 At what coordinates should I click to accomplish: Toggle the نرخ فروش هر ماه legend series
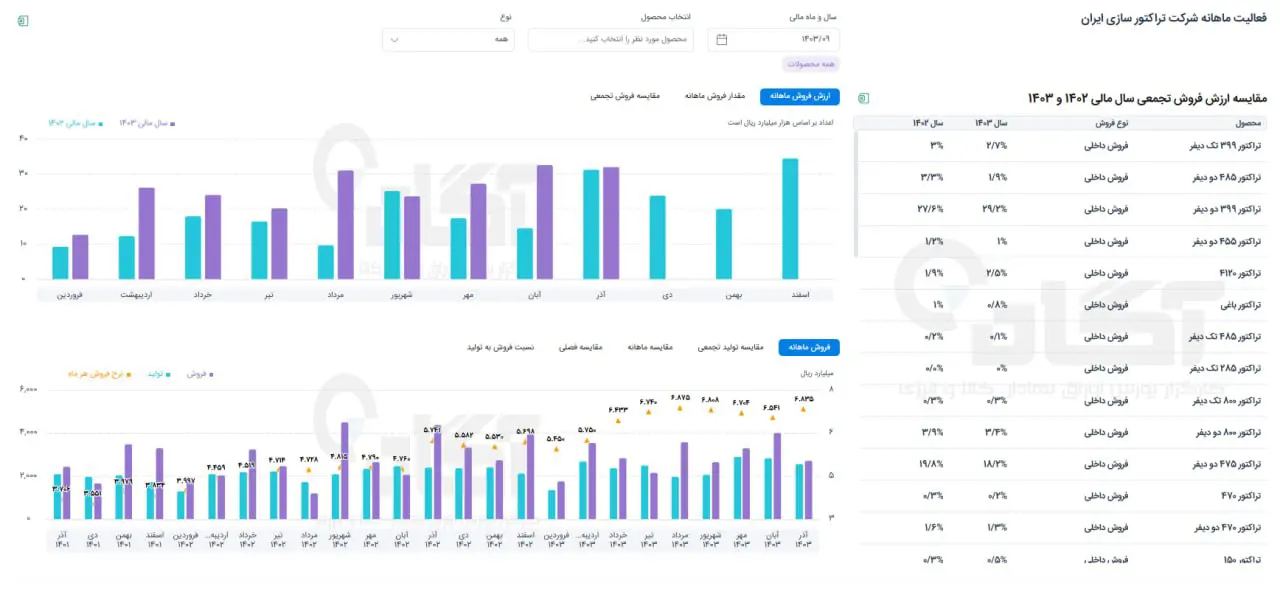(x=100, y=373)
